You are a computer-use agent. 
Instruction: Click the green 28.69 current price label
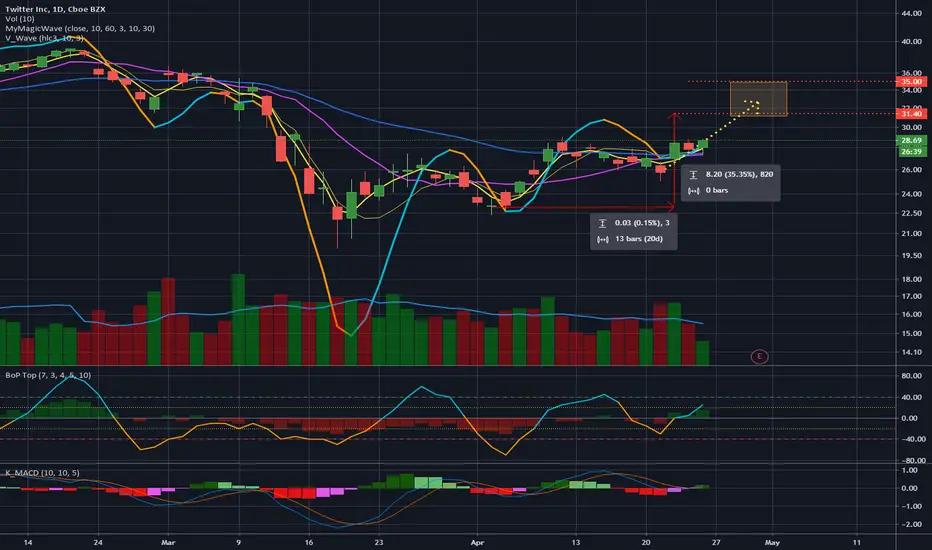click(911, 141)
